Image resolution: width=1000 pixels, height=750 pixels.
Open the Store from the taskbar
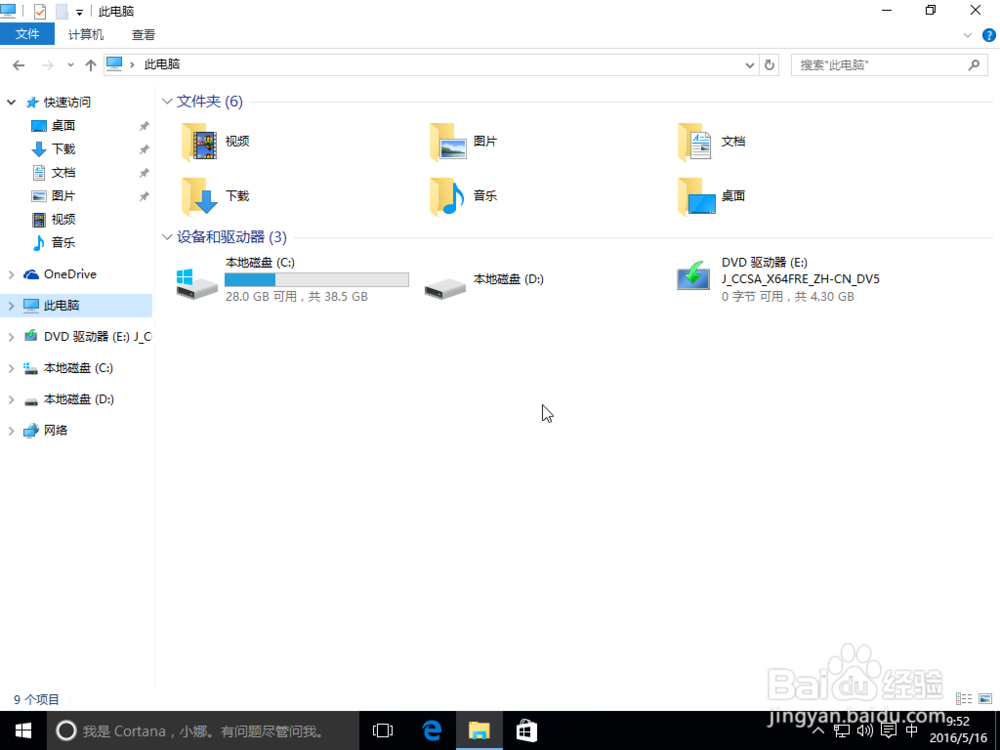point(526,731)
